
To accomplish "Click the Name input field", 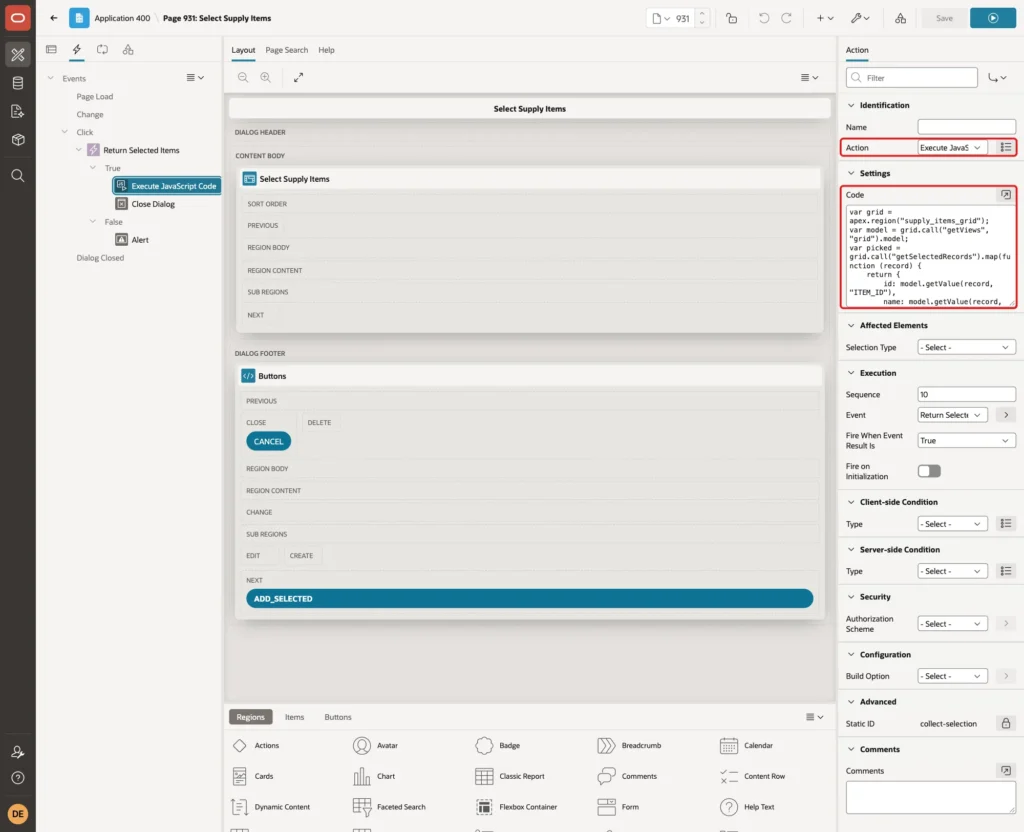I will click(967, 127).
